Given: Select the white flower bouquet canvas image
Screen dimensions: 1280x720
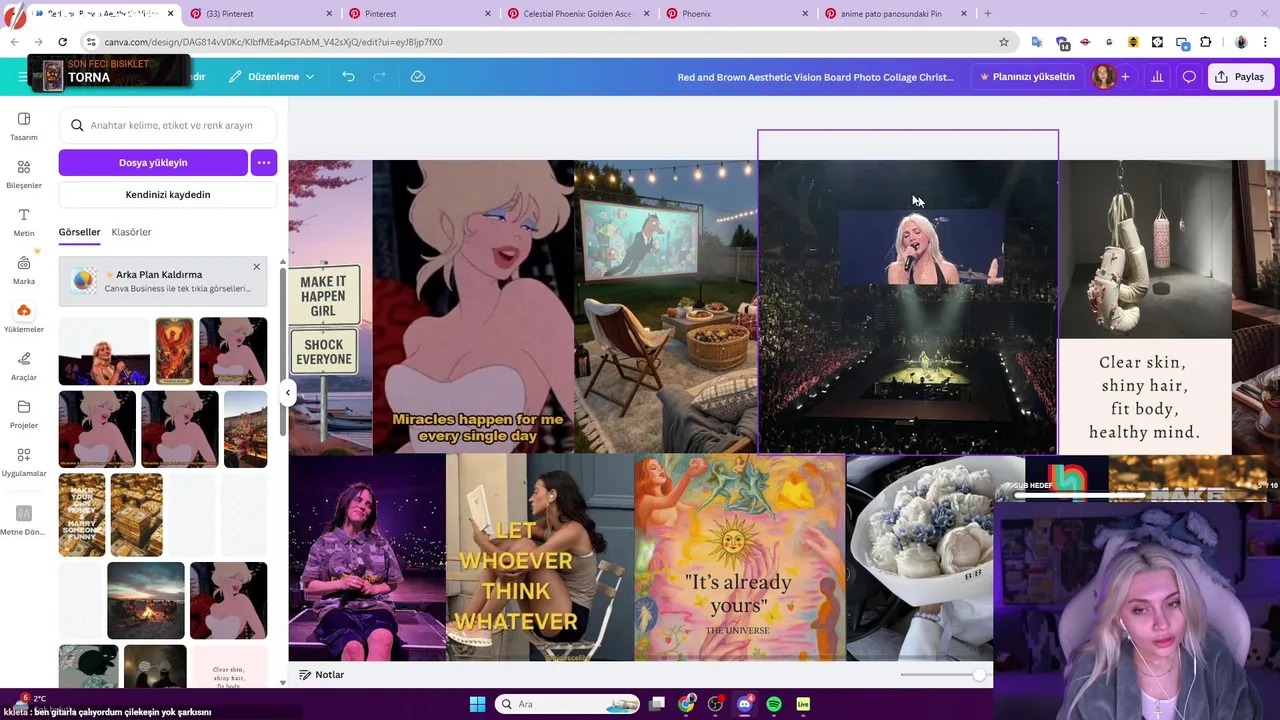Looking at the screenshot, I should (x=920, y=558).
